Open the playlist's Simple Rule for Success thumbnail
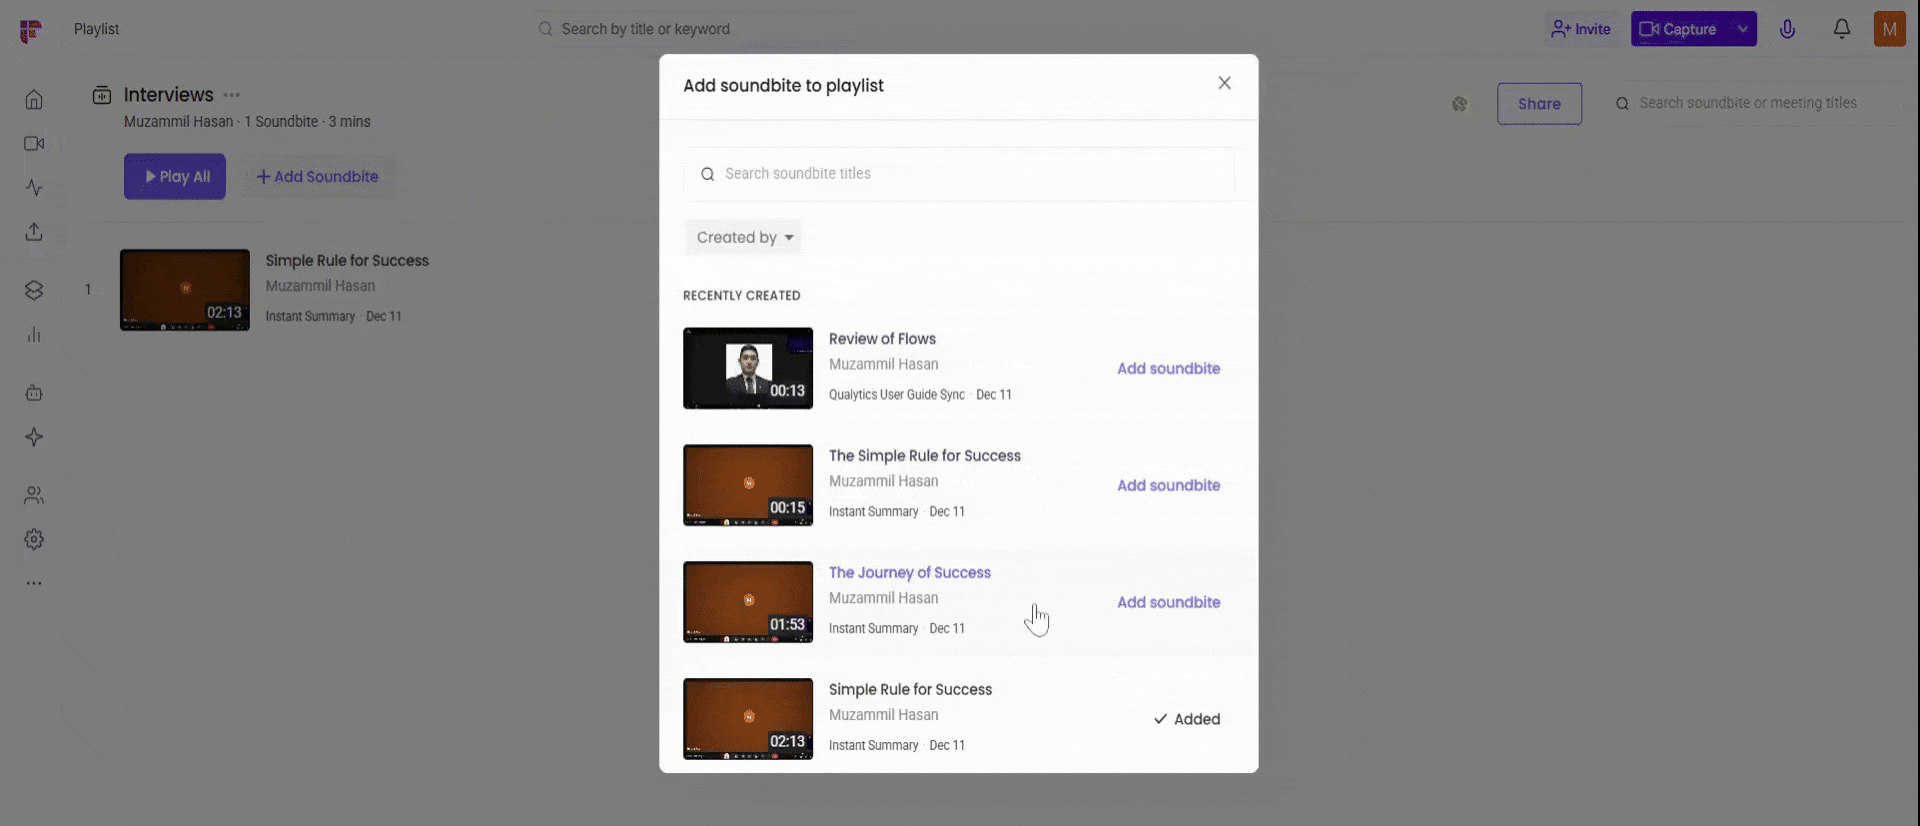The width and height of the screenshot is (1920, 826). 185,290
